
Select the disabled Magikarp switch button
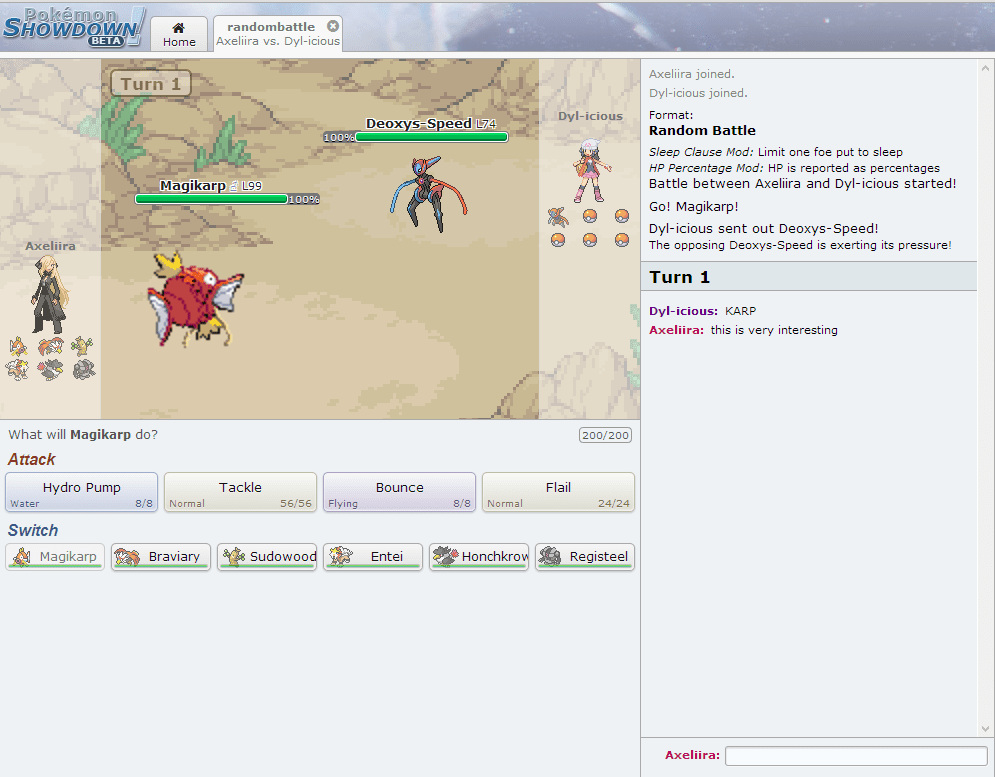click(x=55, y=557)
